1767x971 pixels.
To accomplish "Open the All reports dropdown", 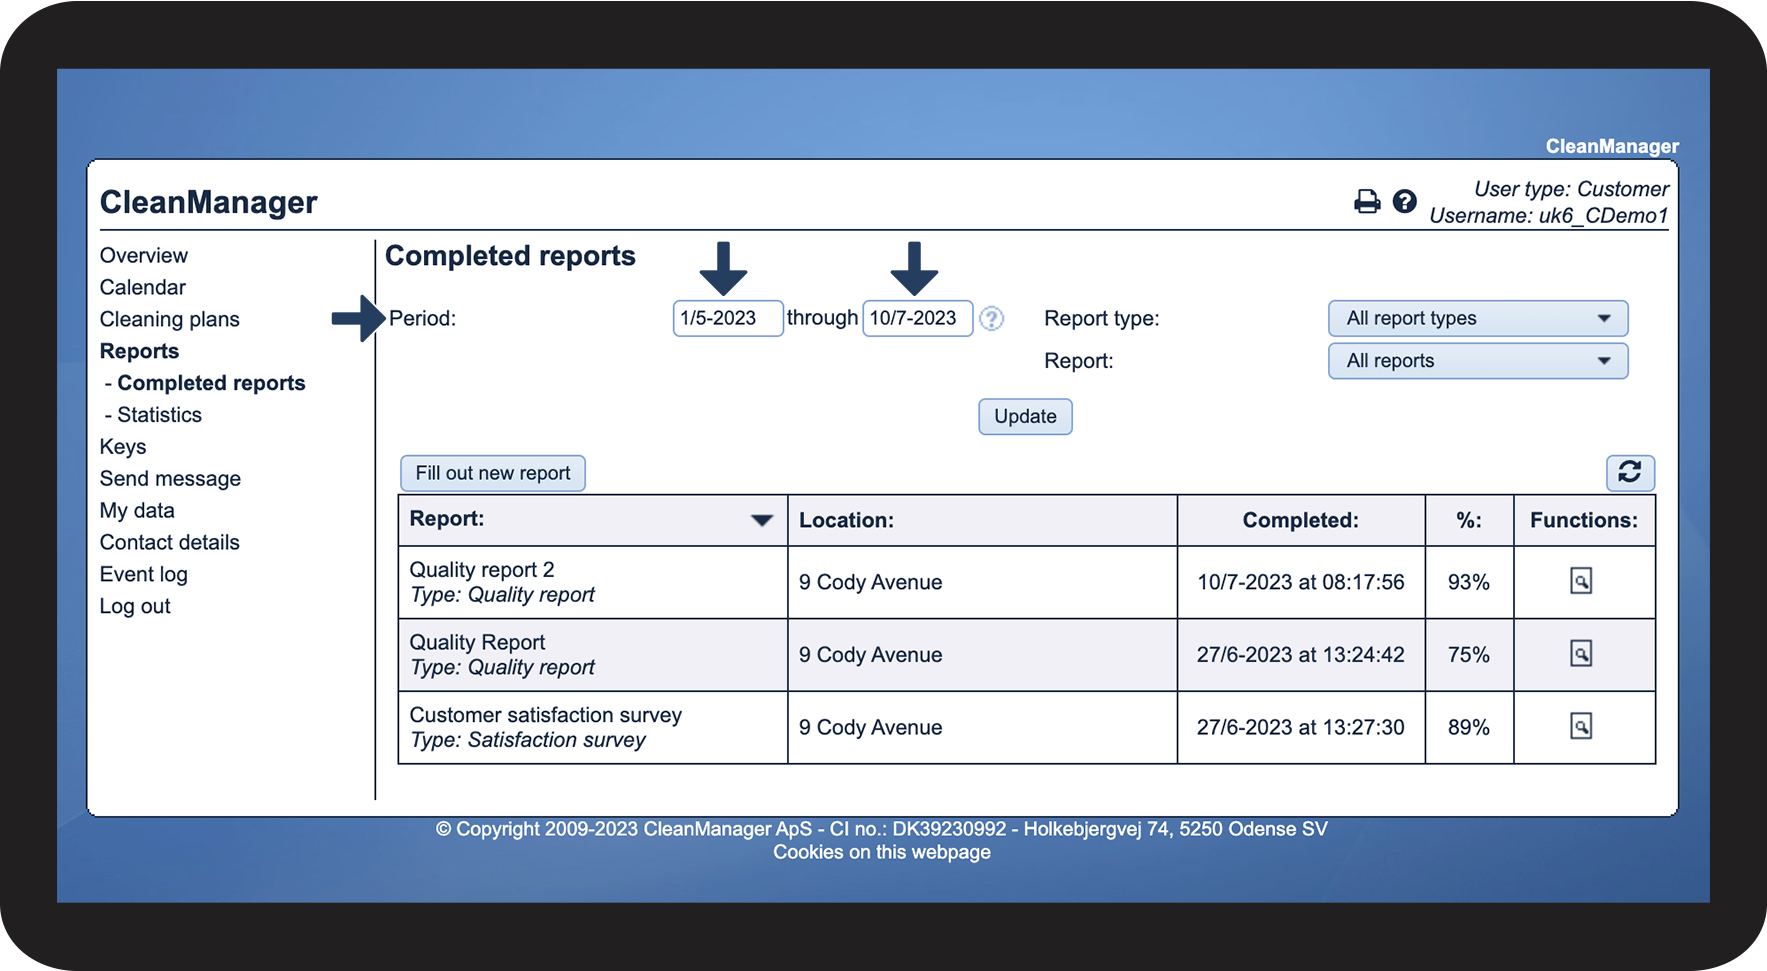I will (x=1478, y=361).
